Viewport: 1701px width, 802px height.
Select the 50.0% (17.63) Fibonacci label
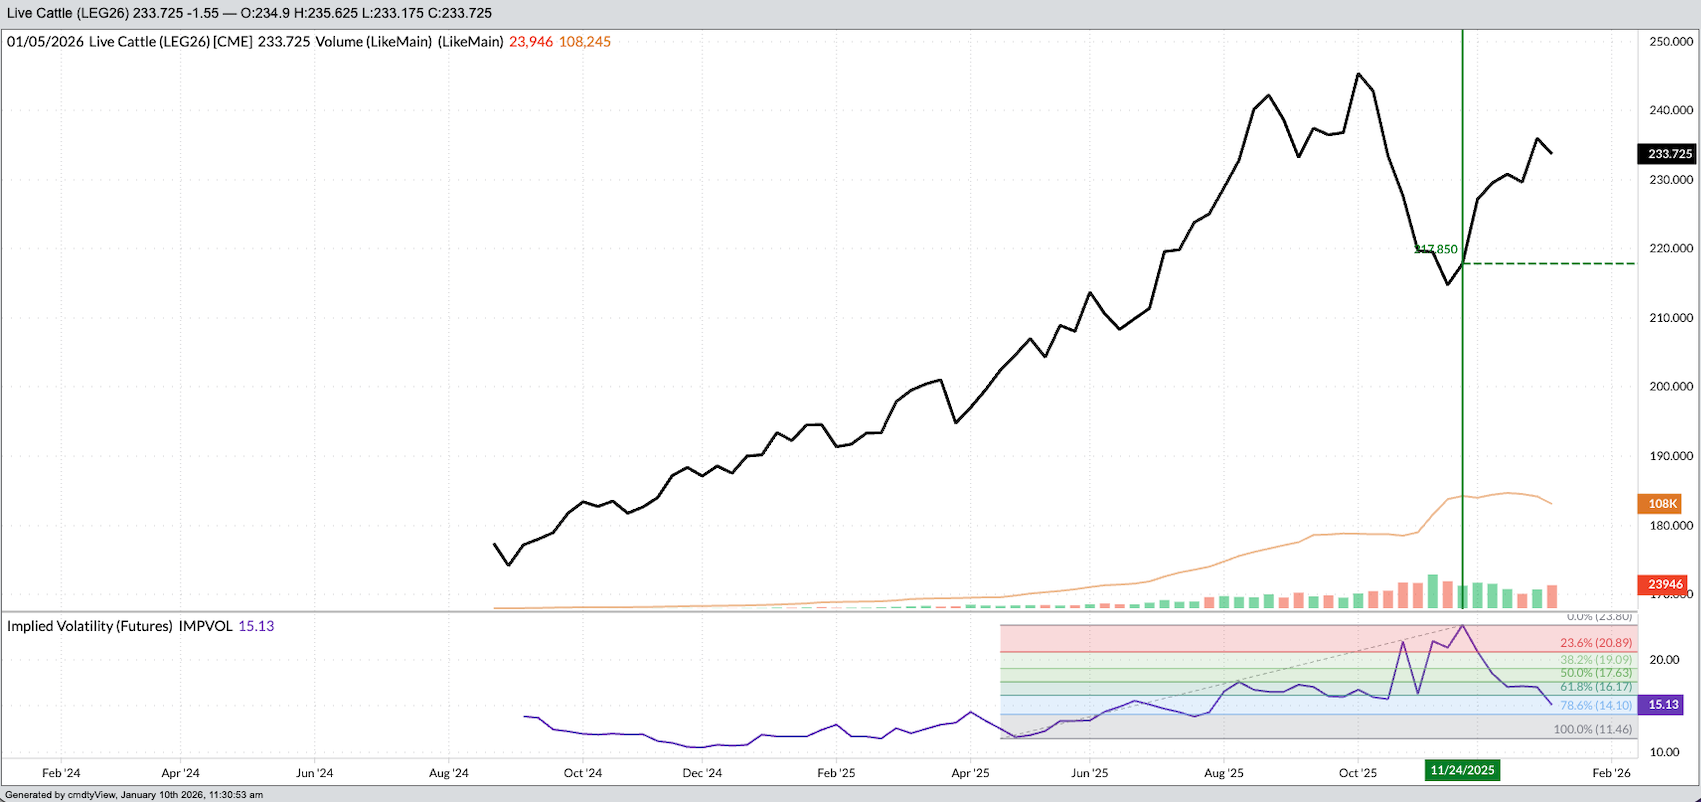click(x=1595, y=673)
